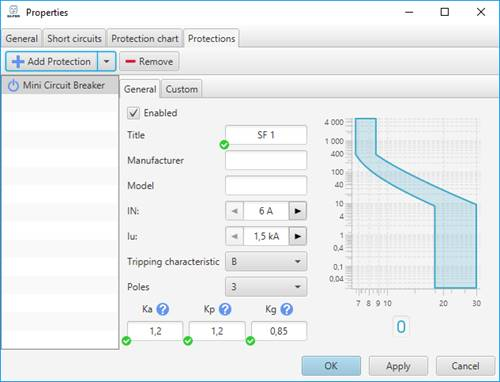
Task: Click the Ka coefficient field
Action: (x=155, y=331)
